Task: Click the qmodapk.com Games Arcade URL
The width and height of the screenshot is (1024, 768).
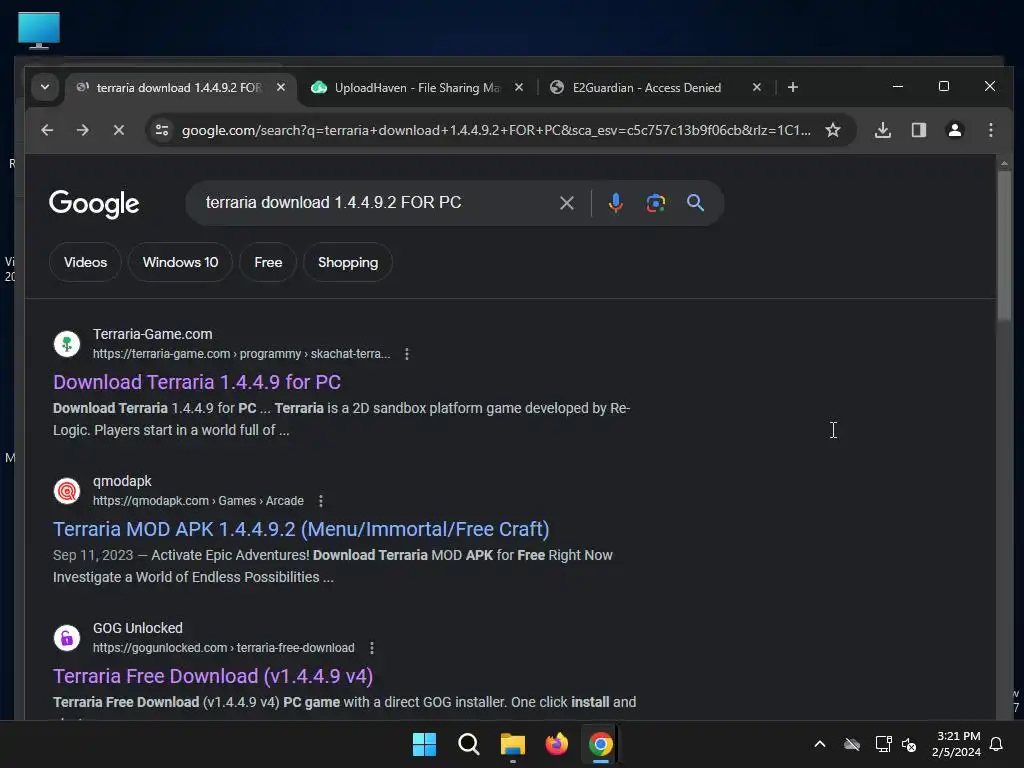Action: (x=198, y=501)
